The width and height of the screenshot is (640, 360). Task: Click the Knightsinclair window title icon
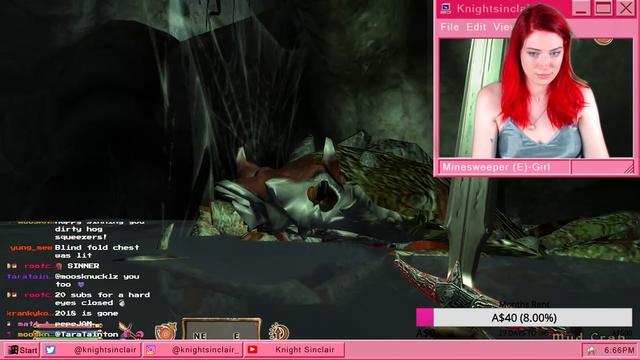(x=446, y=8)
